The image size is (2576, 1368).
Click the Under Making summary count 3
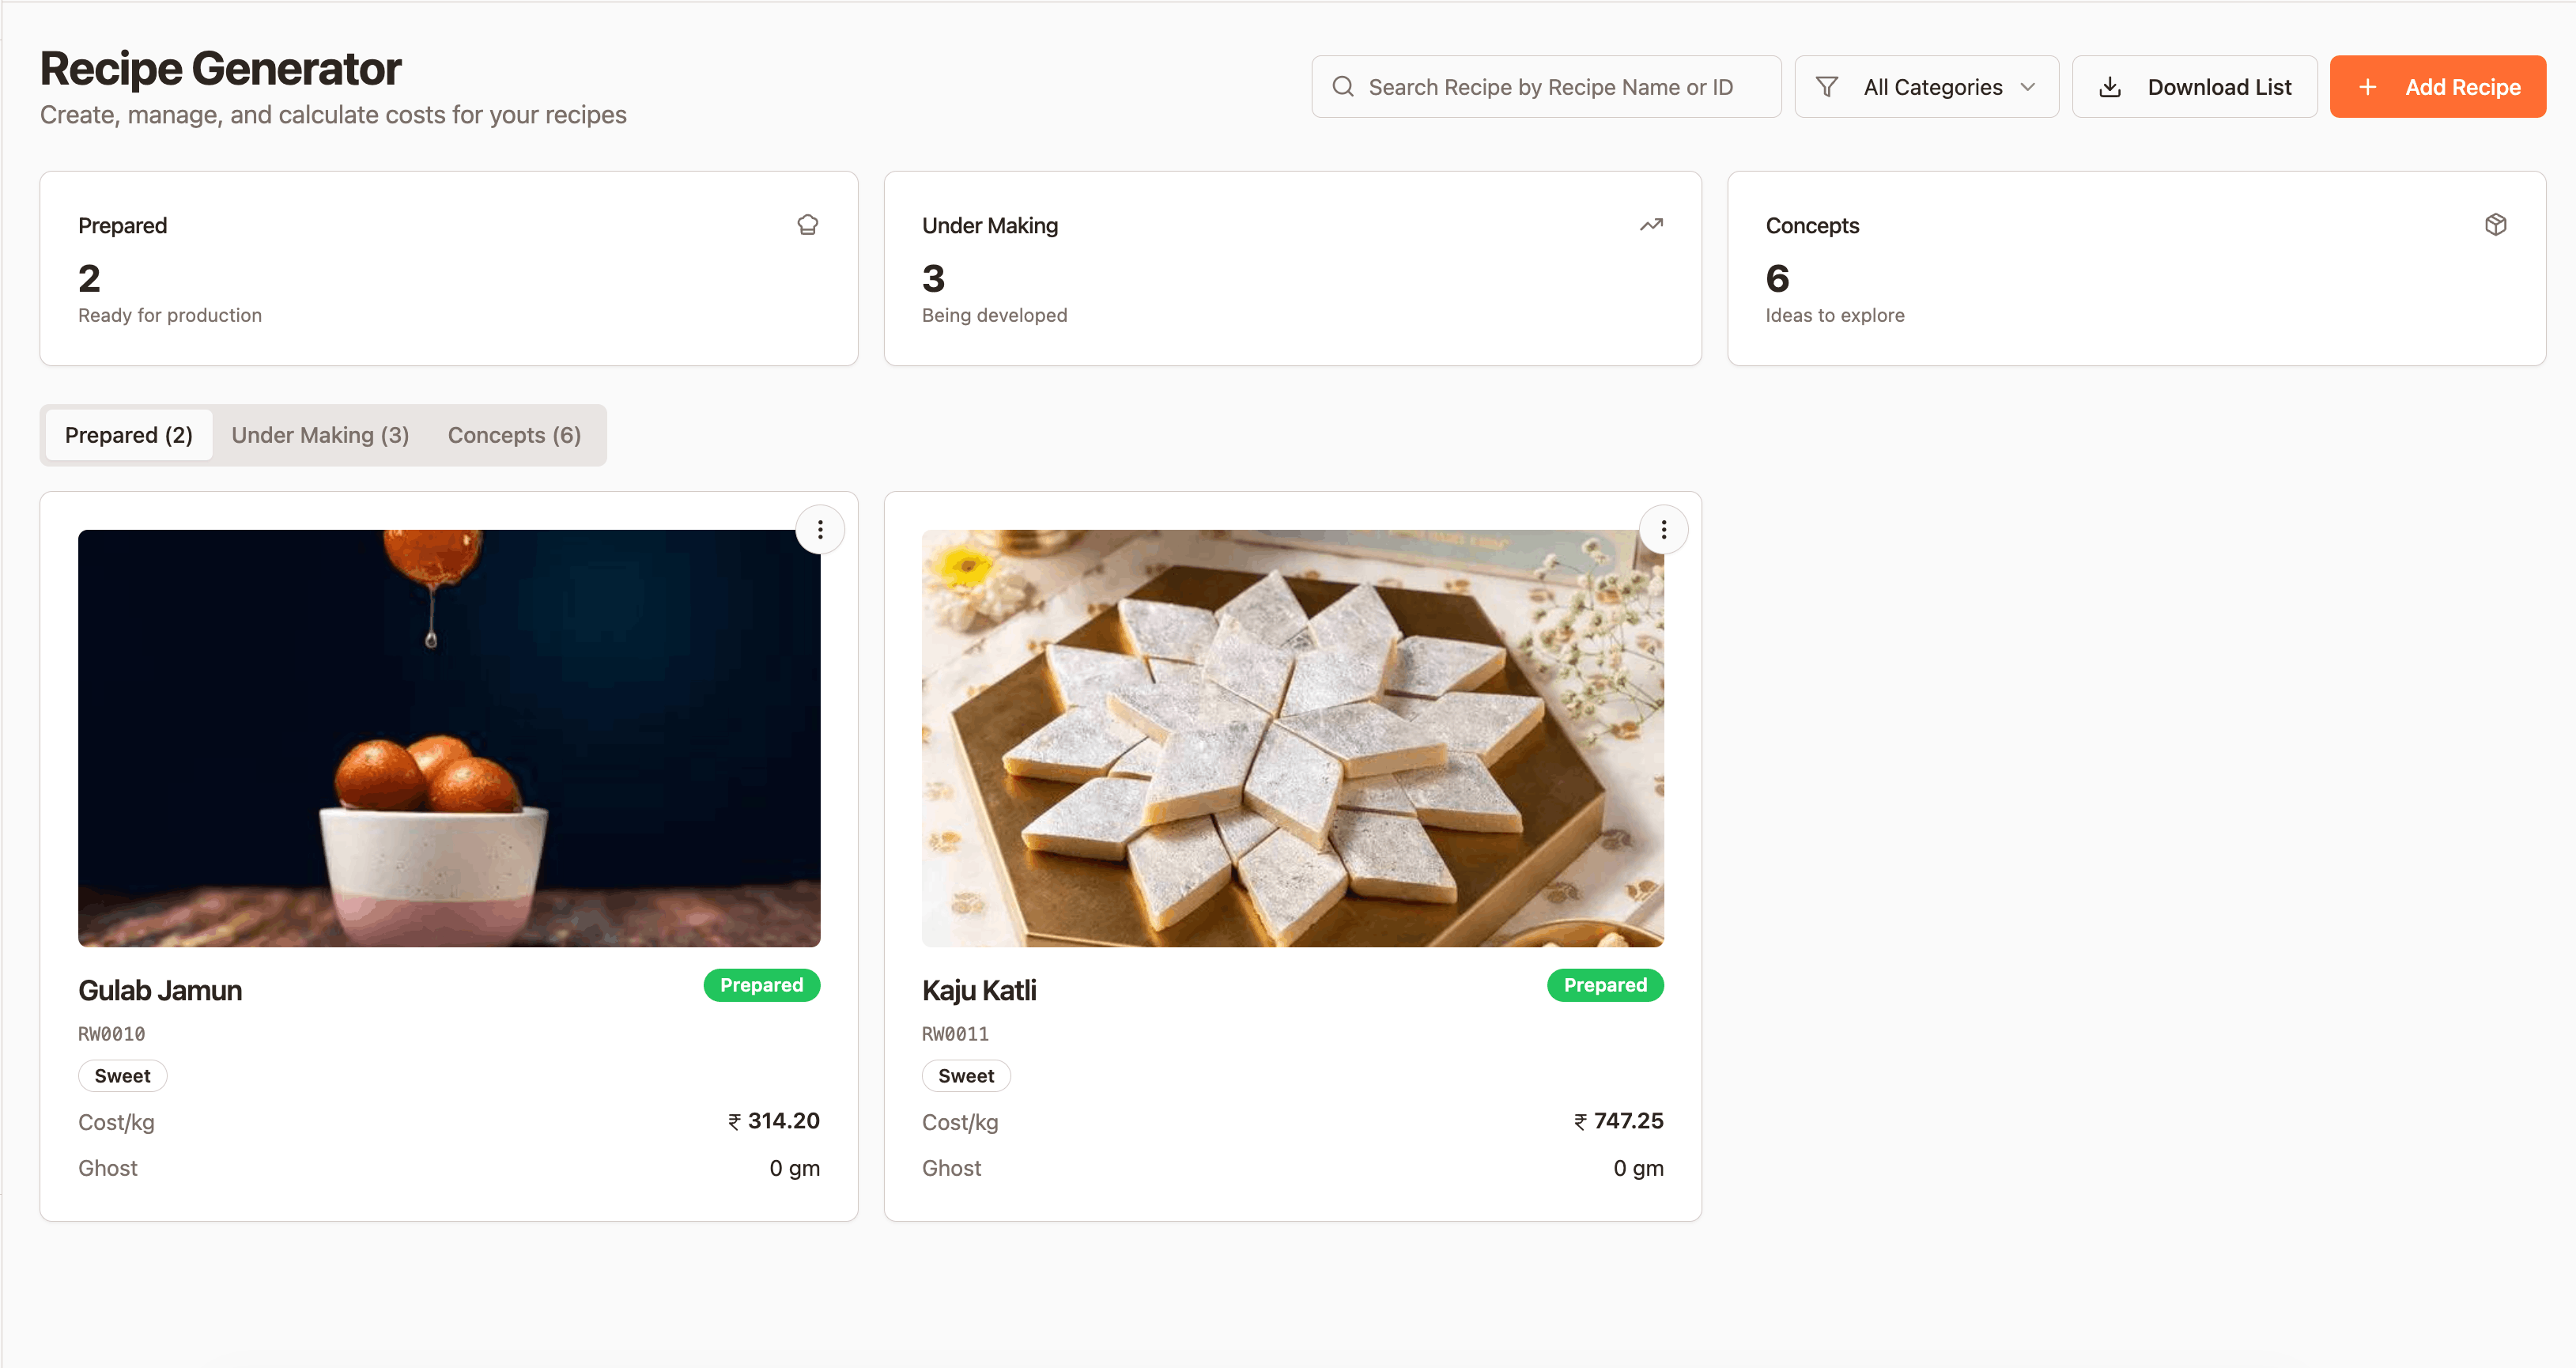934,278
